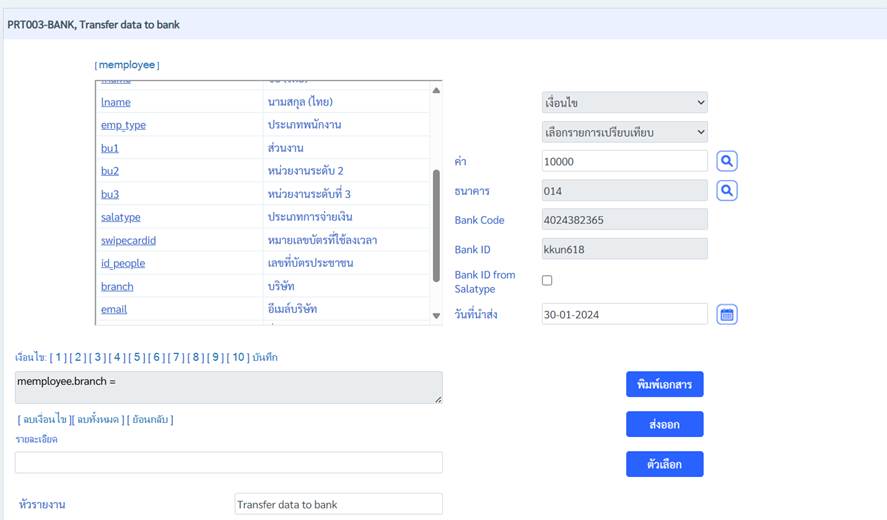Choose condition slot [ 6 ]
This screenshot has width=887, height=520.
[x=157, y=357]
